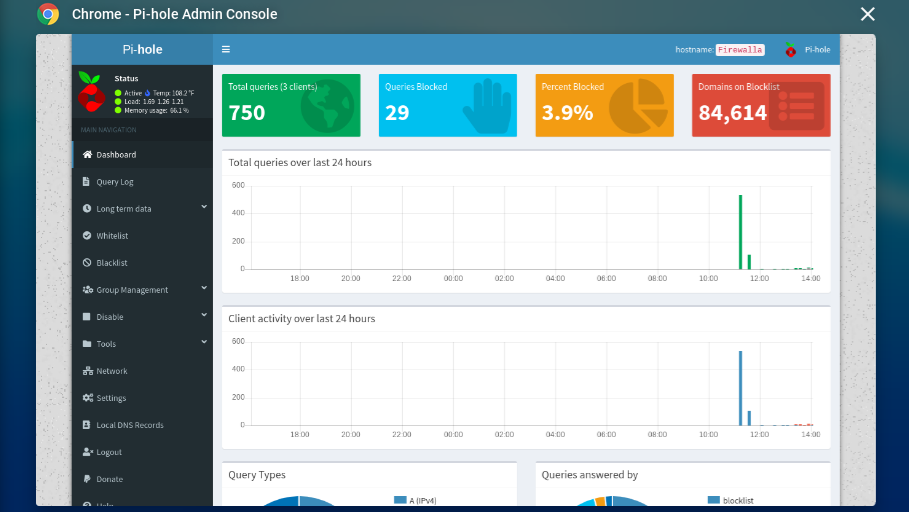The image size is (909, 512).
Task: Click the Query Log file icon
Action: (x=86, y=181)
